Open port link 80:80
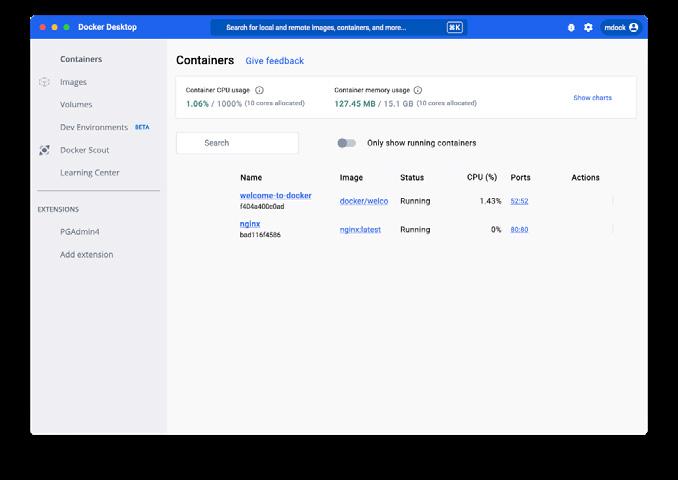678x480 pixels. pyautogui.click(x=519, y=230)
